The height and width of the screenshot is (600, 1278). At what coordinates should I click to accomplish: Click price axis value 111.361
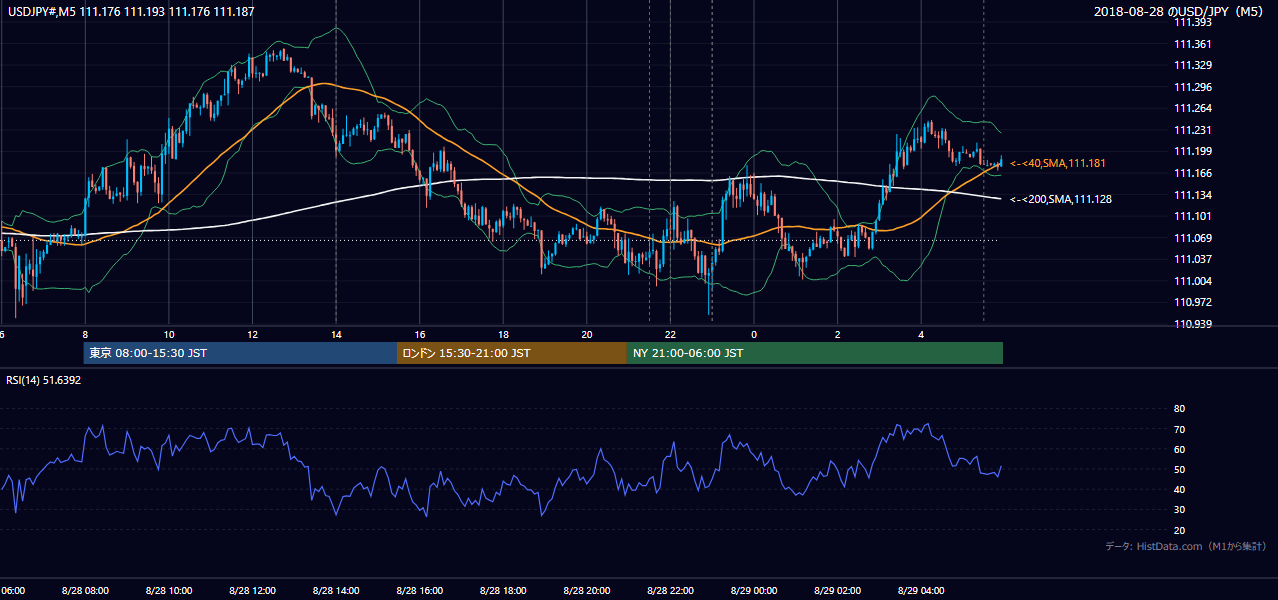pyautogui.click(x=1192, y=44)
